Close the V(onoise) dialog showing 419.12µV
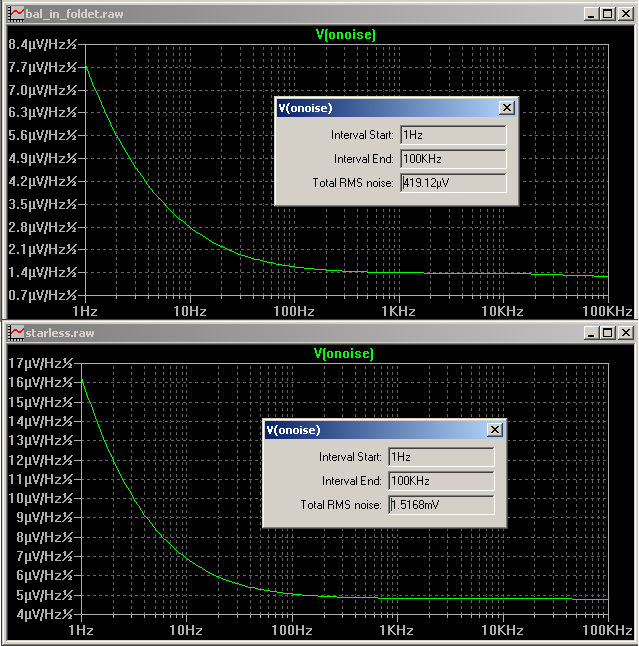 click(507, 108)
